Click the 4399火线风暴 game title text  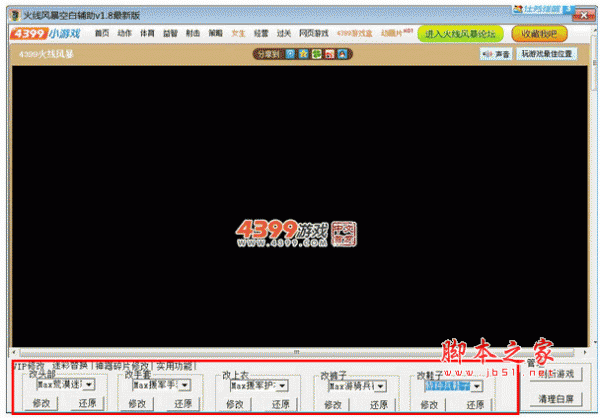(46, 54)
